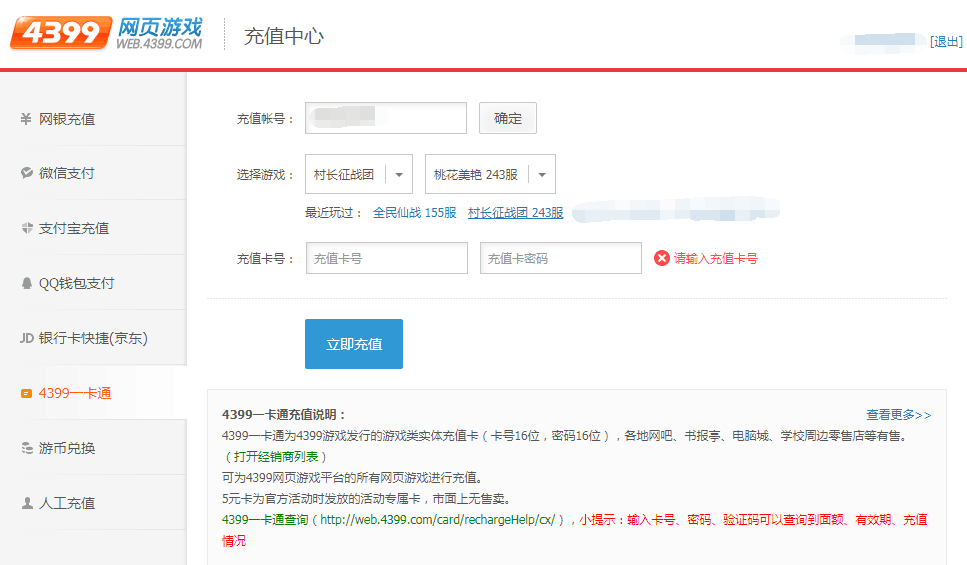The height and width of the screenshot is (565, 967).
Task: Open 人工充值 section
Action: [x=93, y=503]
